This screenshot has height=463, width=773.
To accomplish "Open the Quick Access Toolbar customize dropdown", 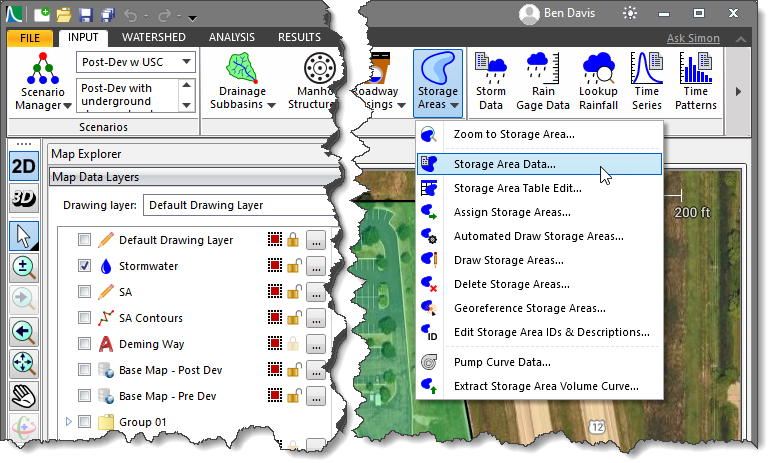I will click(193, 19).
